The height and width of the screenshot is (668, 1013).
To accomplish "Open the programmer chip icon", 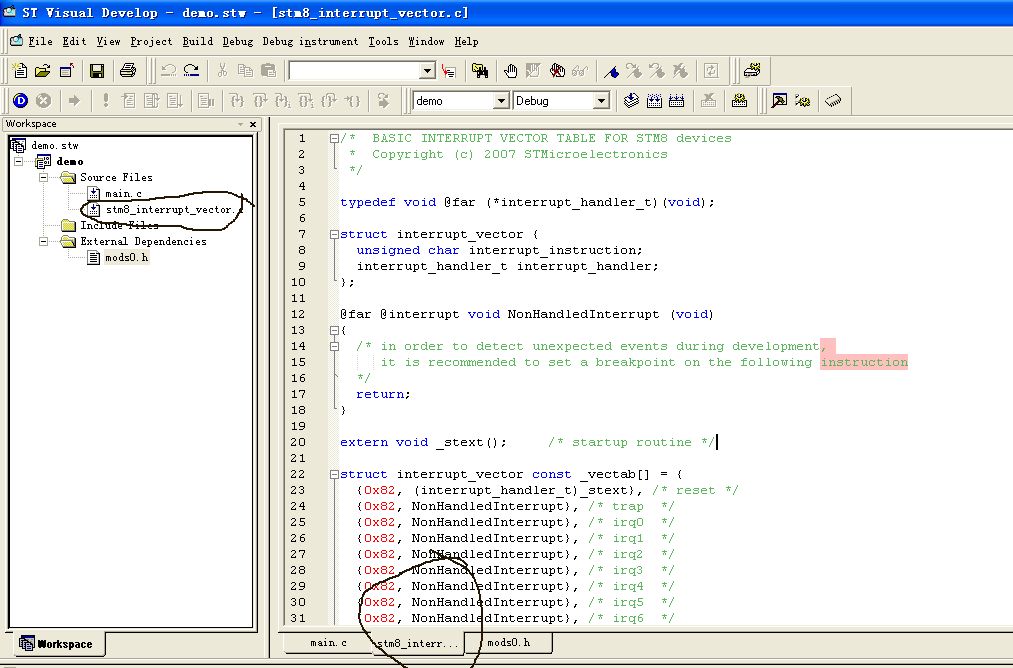I will tap(833, 100).
